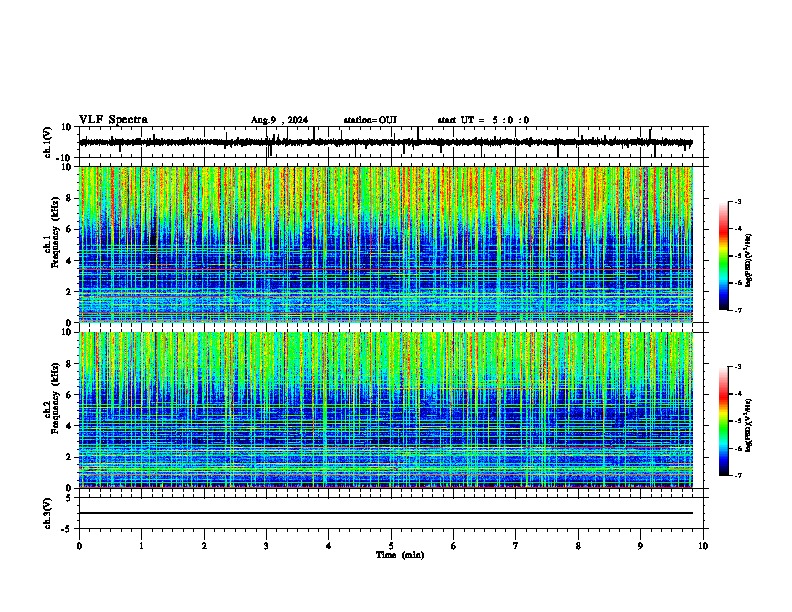Click the 'station=OUJ' label

coord(370,120)
